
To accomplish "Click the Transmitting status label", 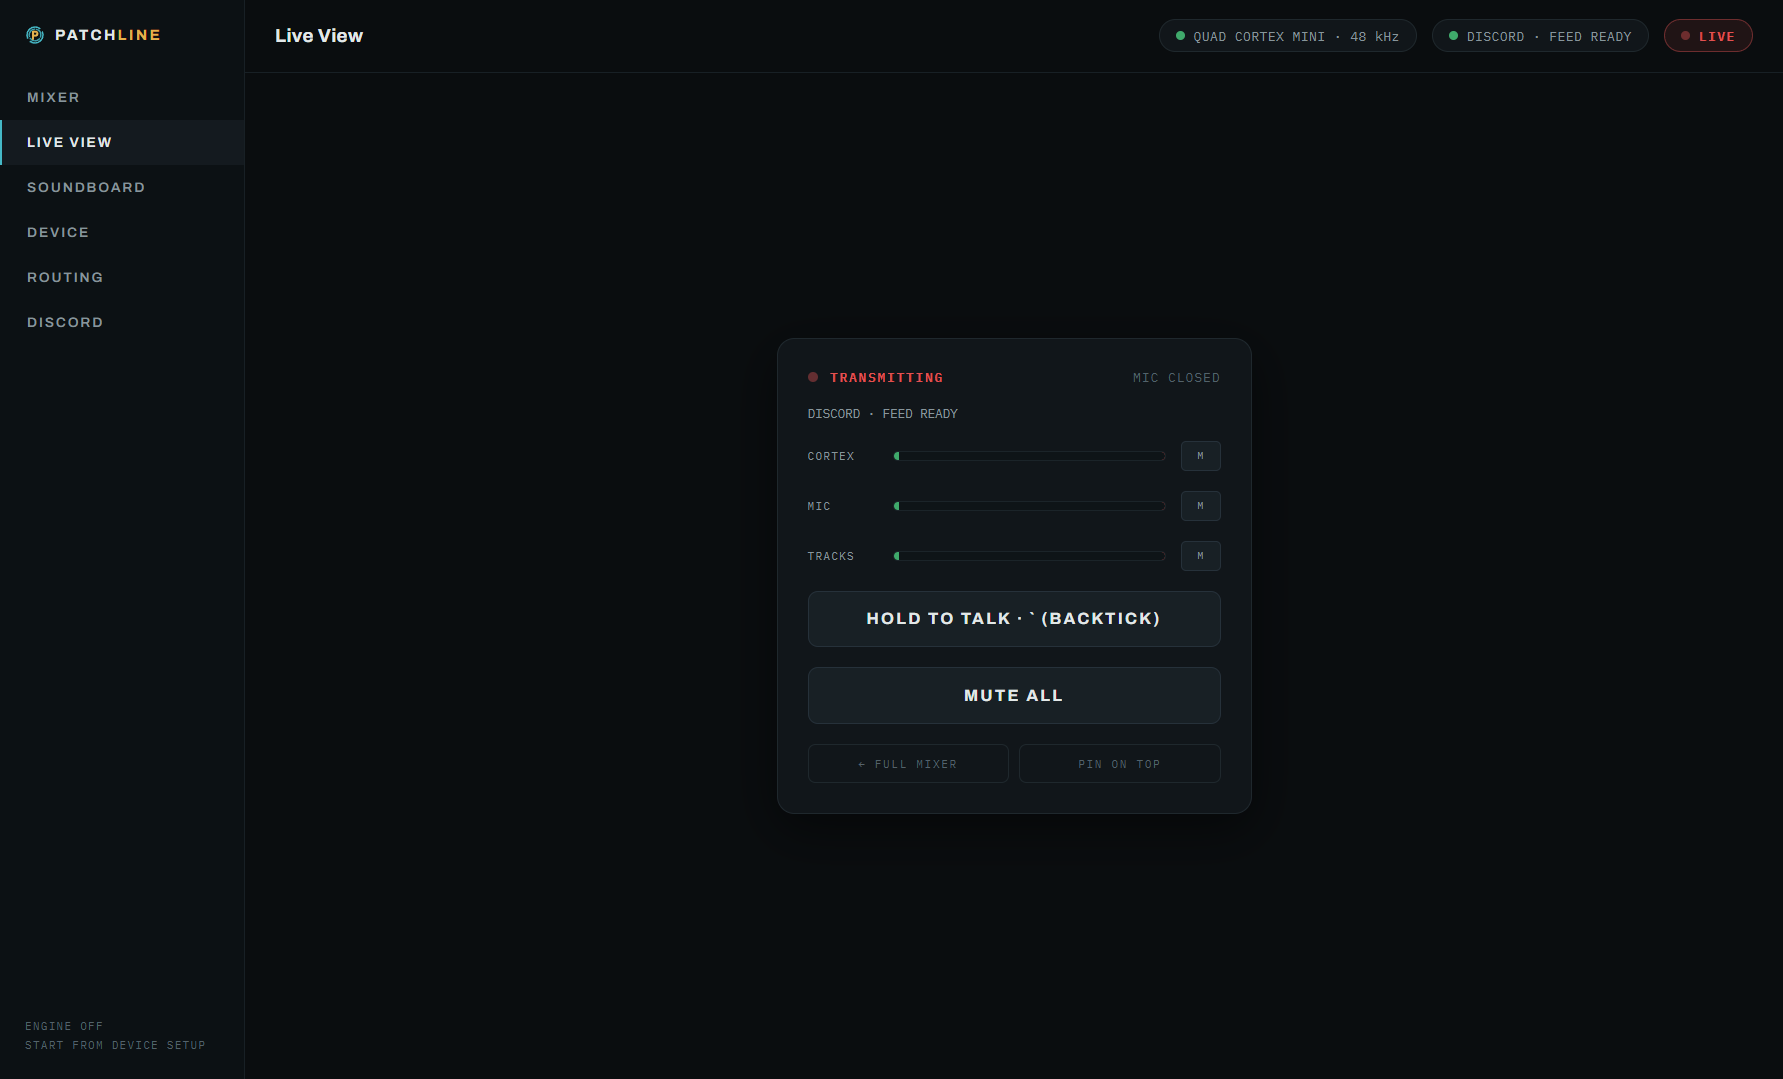I will pos(886,378).
